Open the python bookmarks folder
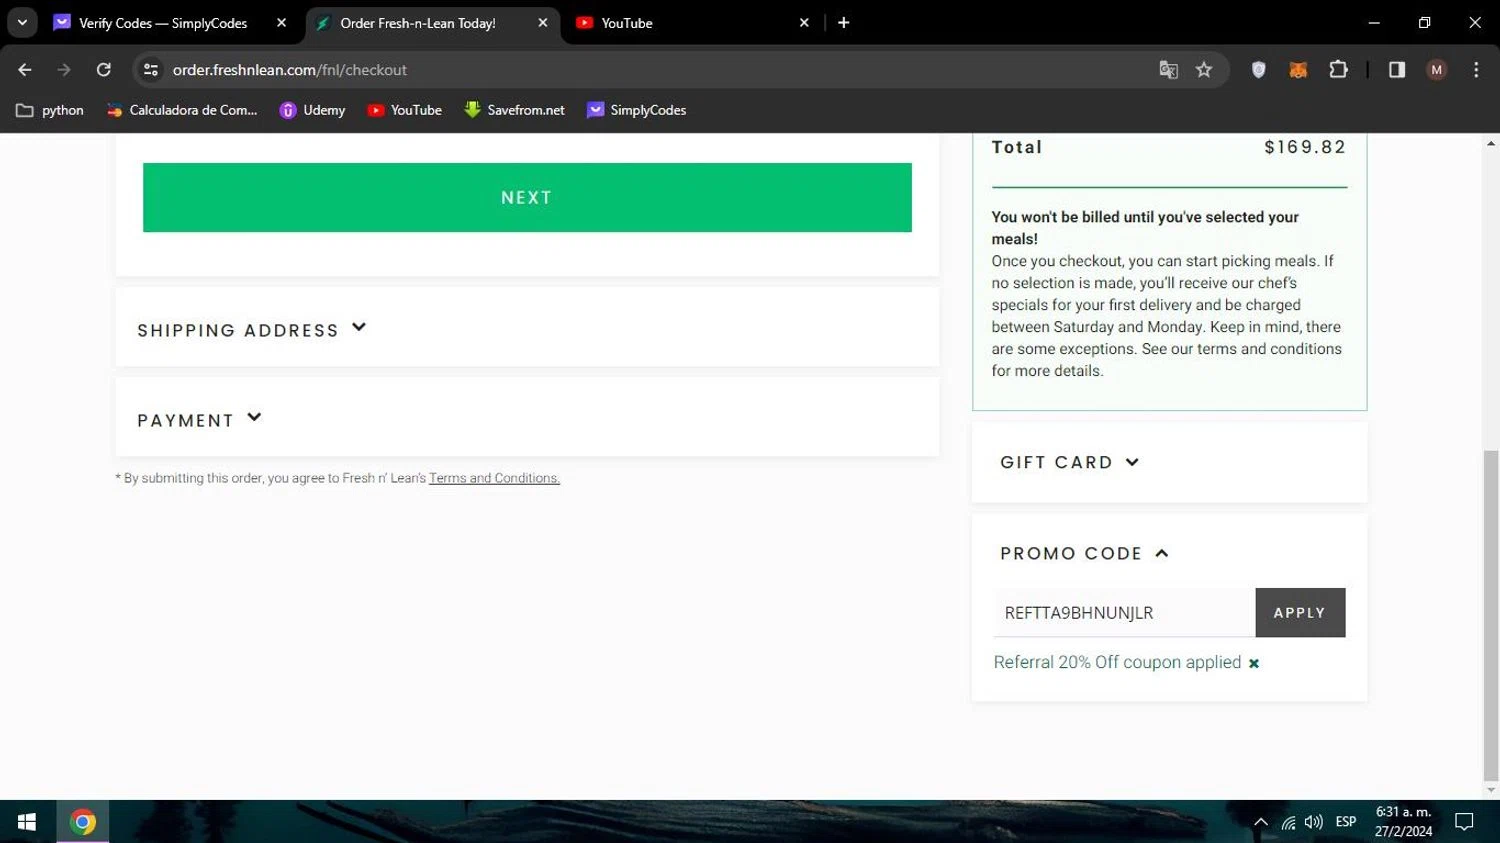The width and height of the screenshot is (1500, 843). pos(50,110)
